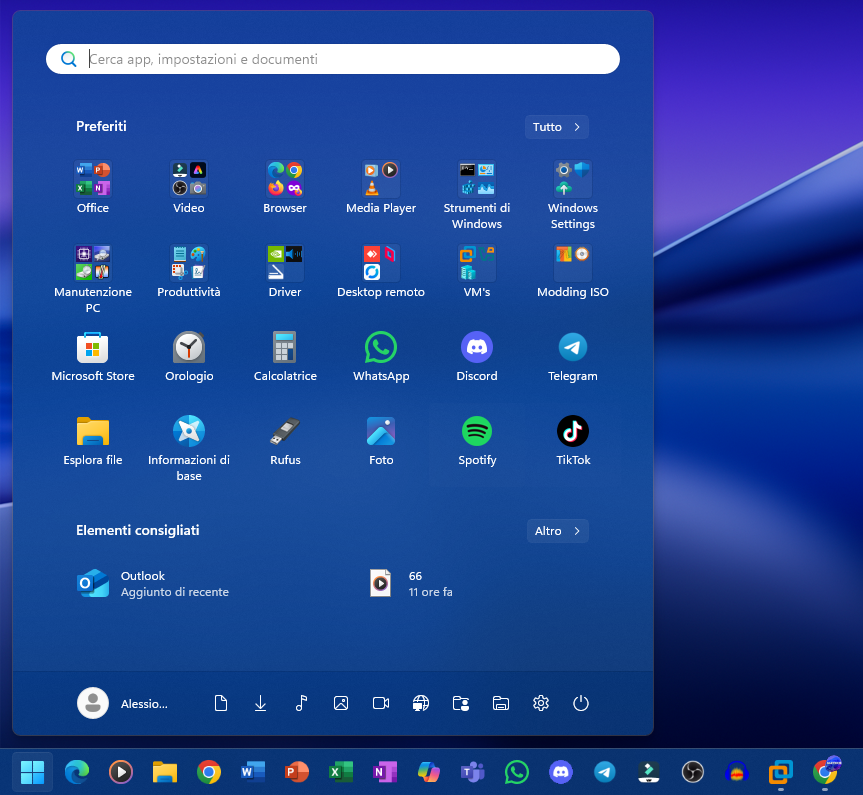Open PowerPoint from the taskbar
The image size is (863, 795).
[x=297, y=772]
